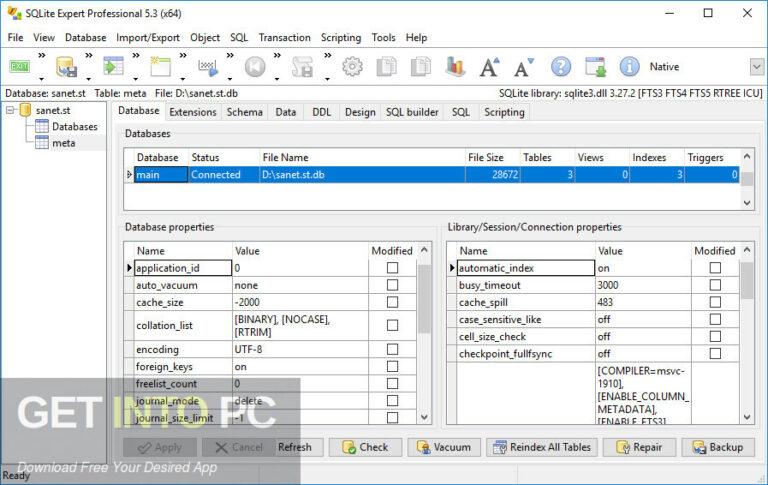Image resolution: width=768 pixels, height=485 pixels.
Task: Switch to the SQL builder tab
Action: coord(412,112)
